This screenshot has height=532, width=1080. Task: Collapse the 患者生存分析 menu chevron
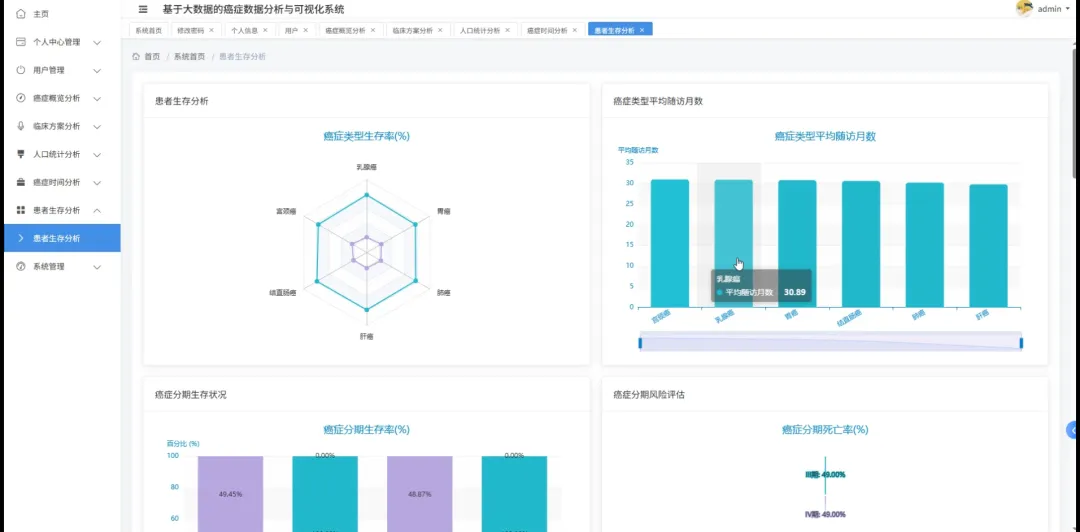(x=97, y=210)
